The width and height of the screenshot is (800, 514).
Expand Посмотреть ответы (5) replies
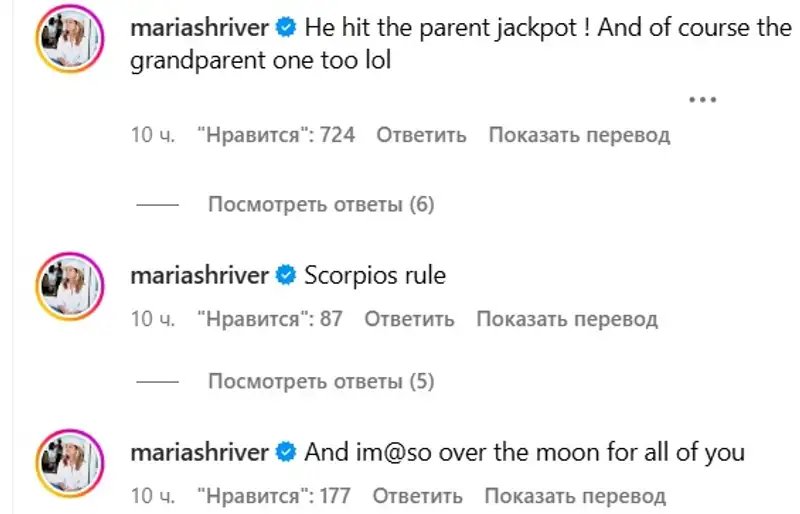(321, 381)
